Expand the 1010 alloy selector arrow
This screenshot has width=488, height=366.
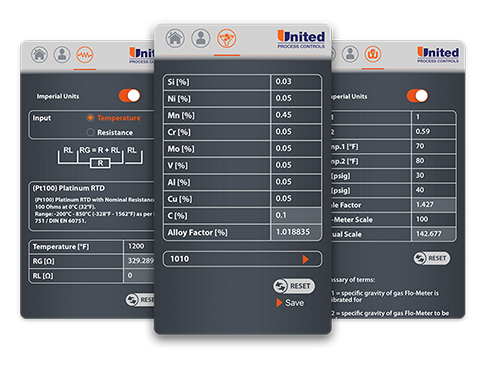305,259
